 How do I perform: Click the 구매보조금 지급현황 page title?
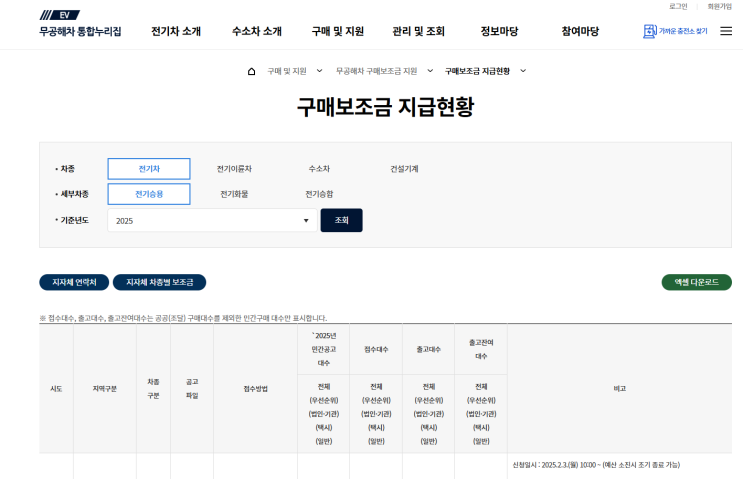coord(385,107)
